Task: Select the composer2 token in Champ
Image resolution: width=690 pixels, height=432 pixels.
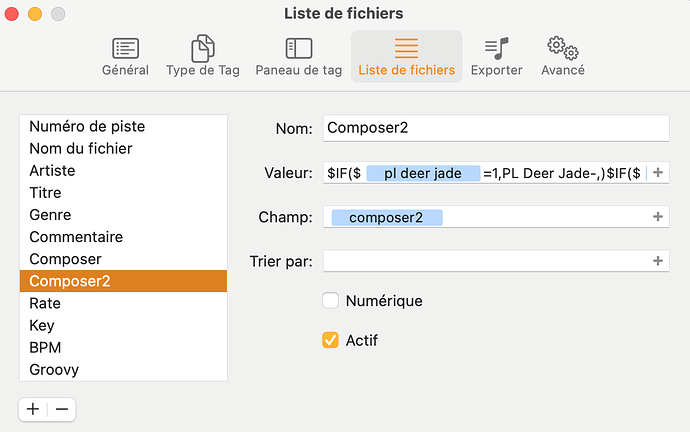Action: (387, 217)
